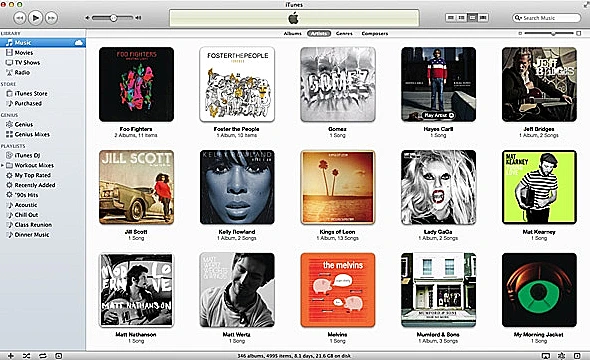590x360 pixels.
Task: Open Radio in the sidebar
Action: (x=22, y=72)
